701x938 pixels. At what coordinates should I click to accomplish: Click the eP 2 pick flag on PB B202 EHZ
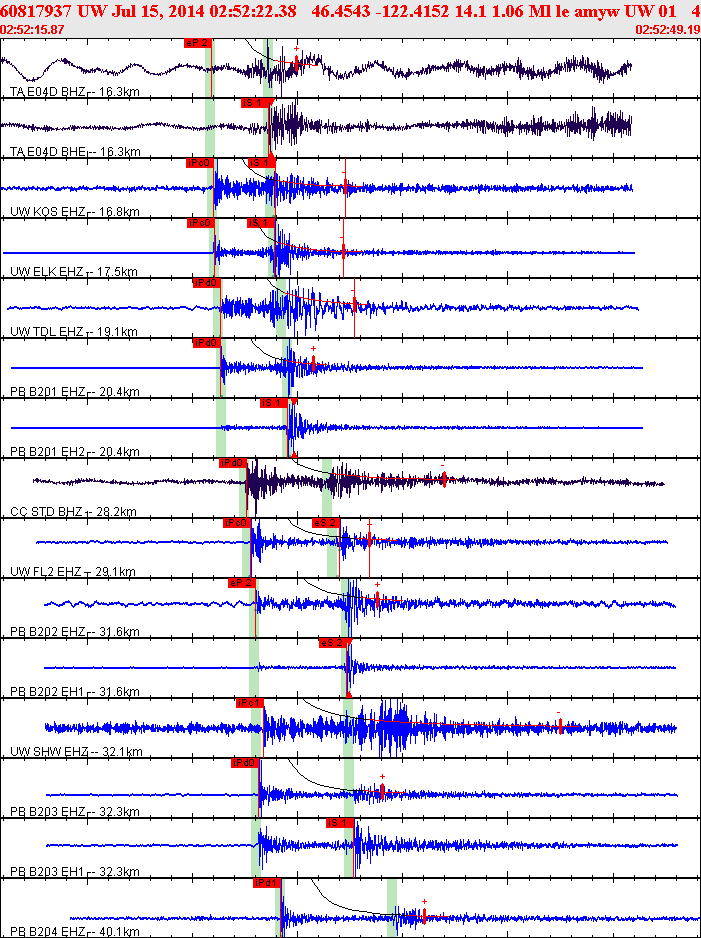242,583
